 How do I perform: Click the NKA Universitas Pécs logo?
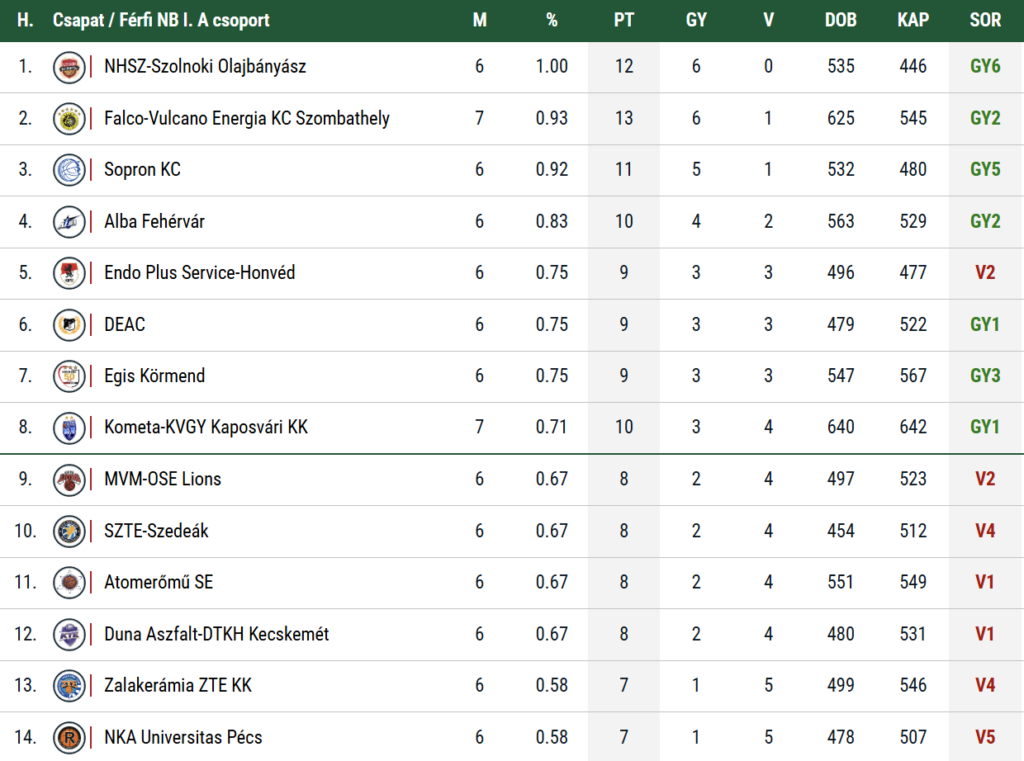(x=69, y=737)
